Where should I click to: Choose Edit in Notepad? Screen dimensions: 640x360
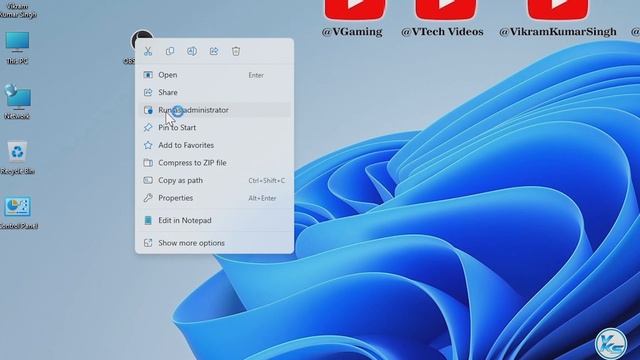click(x=214, y=220)
